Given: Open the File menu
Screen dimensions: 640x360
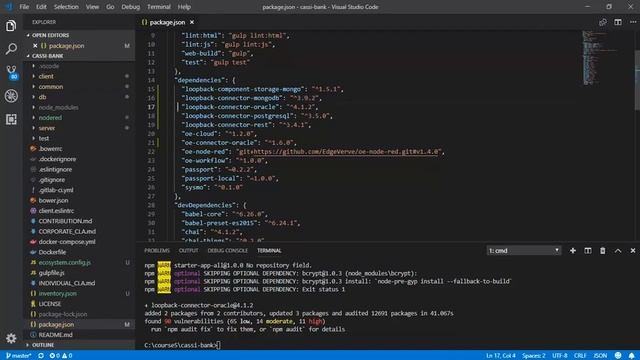Looking at the screenshot, I should click(24, 7).
